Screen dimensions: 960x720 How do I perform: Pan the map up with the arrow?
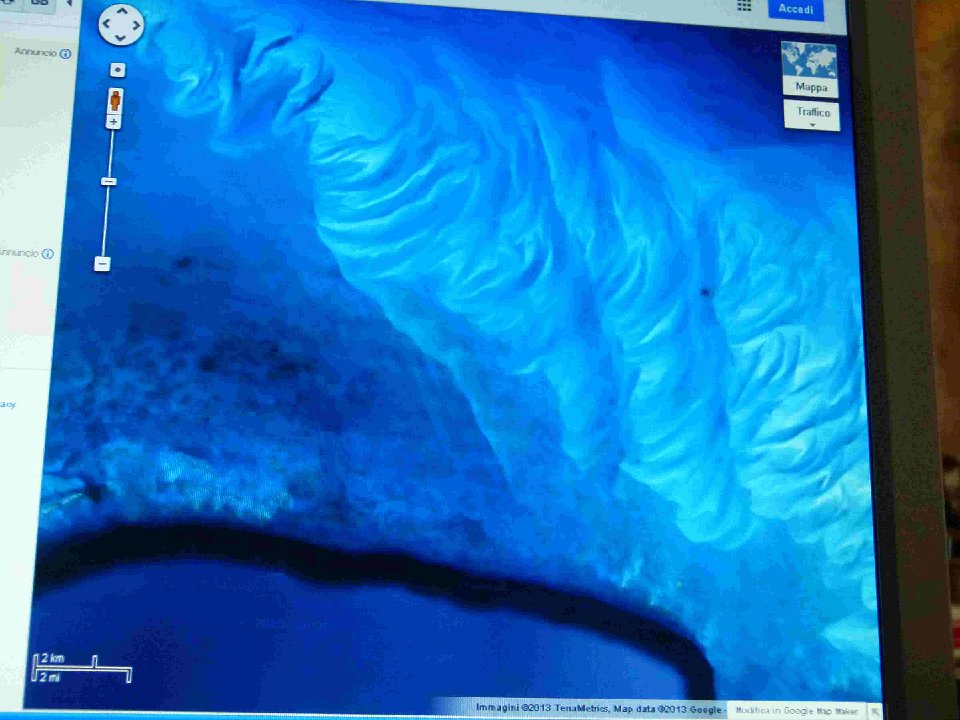coord(122,11)
